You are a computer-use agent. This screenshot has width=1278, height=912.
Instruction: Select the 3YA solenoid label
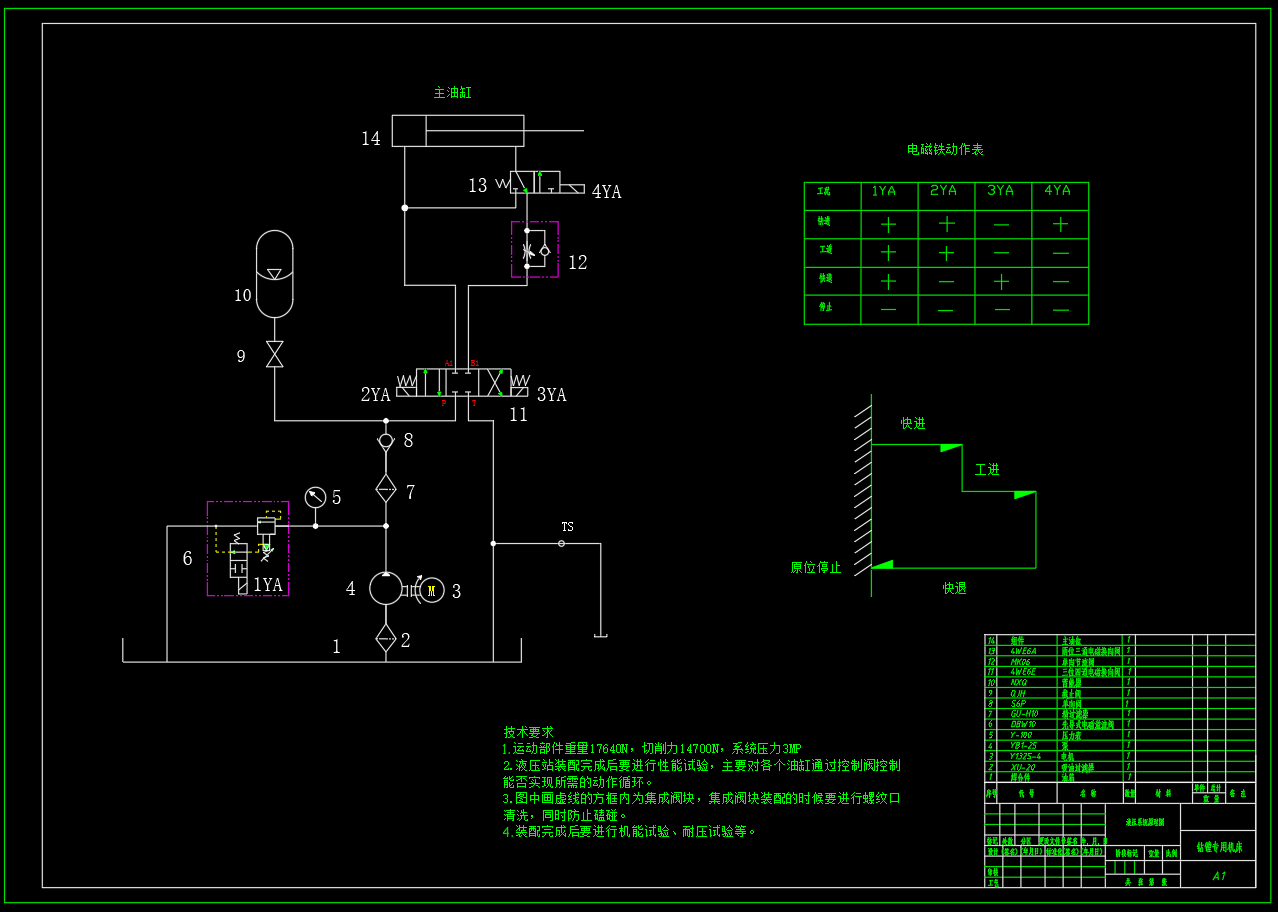pos(551,395)
